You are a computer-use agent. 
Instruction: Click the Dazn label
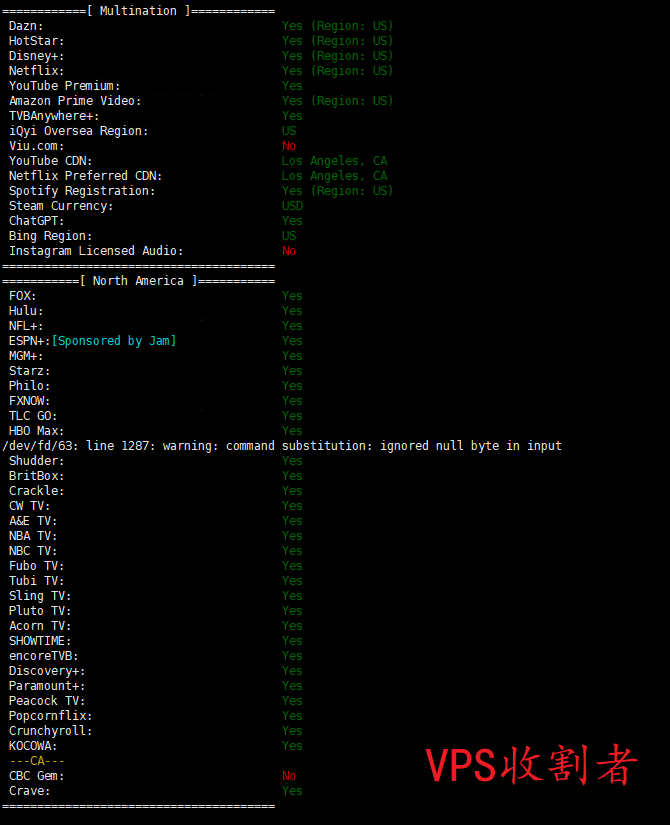27,26
